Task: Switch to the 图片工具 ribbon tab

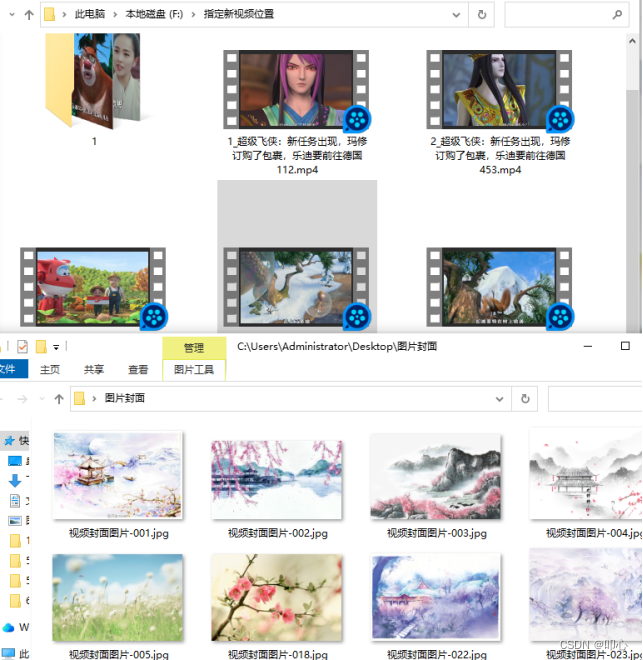Action: click(x=194, y=370)
